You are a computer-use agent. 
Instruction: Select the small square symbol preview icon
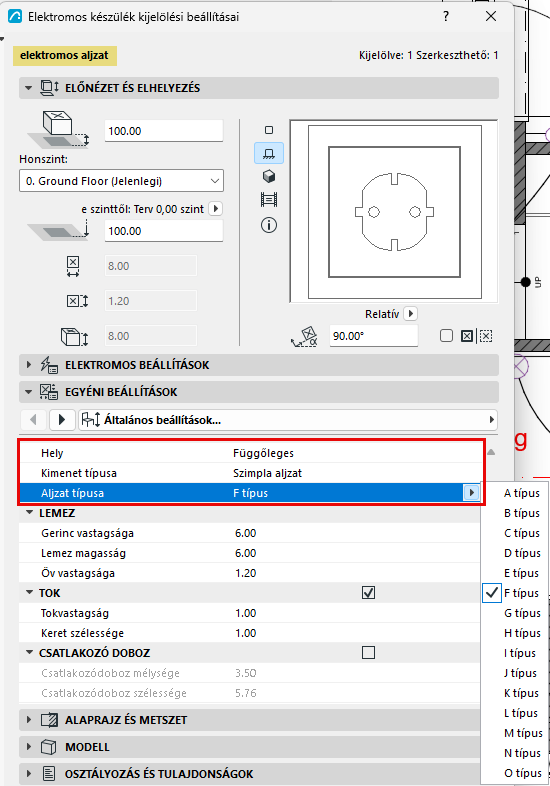(x=269, y=130)
